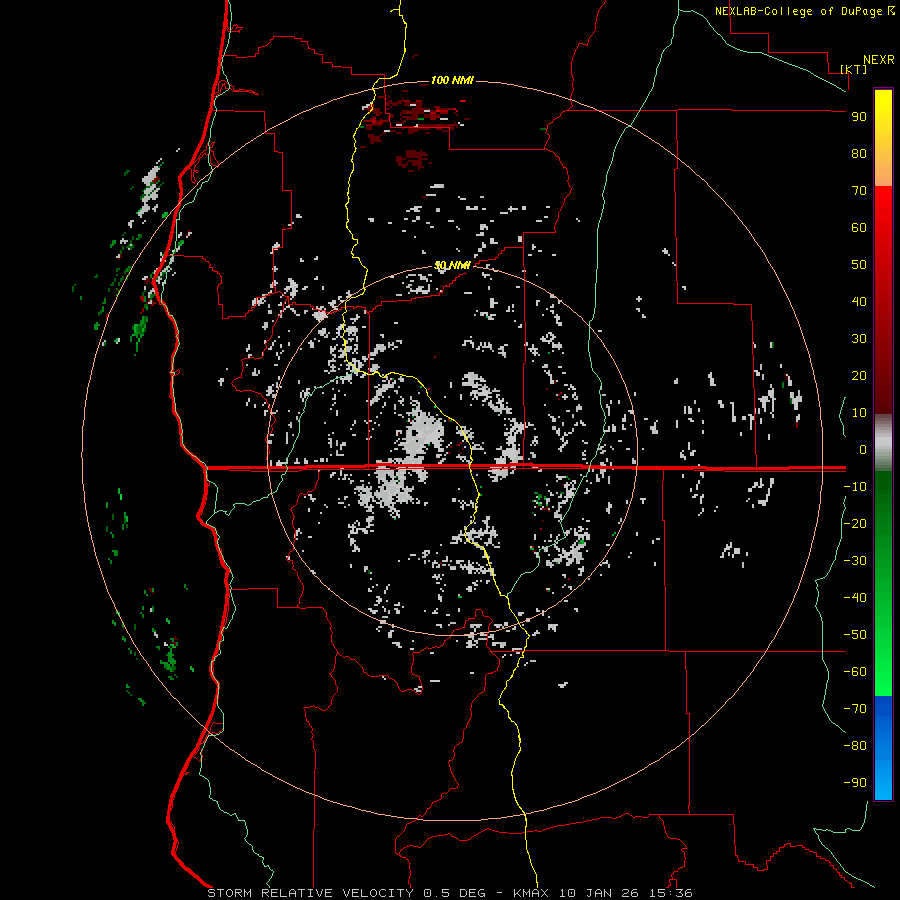Click the 0 value on velocity scale
Image resolution: width=900 pixels, height=900 pixels.
[863, 449]
